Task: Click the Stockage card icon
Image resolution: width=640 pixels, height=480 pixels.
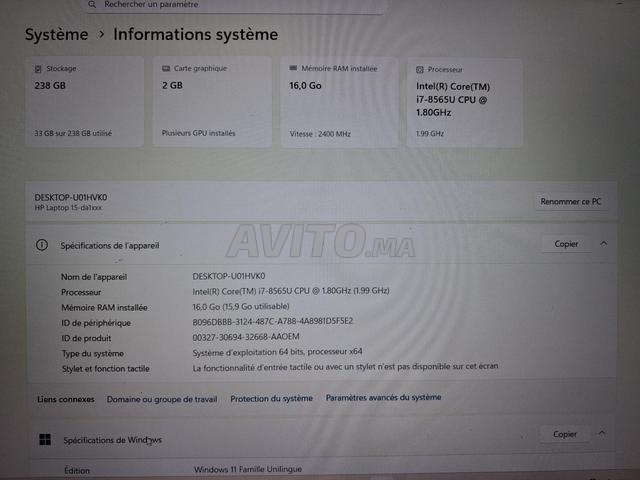Action: point(38,69)
